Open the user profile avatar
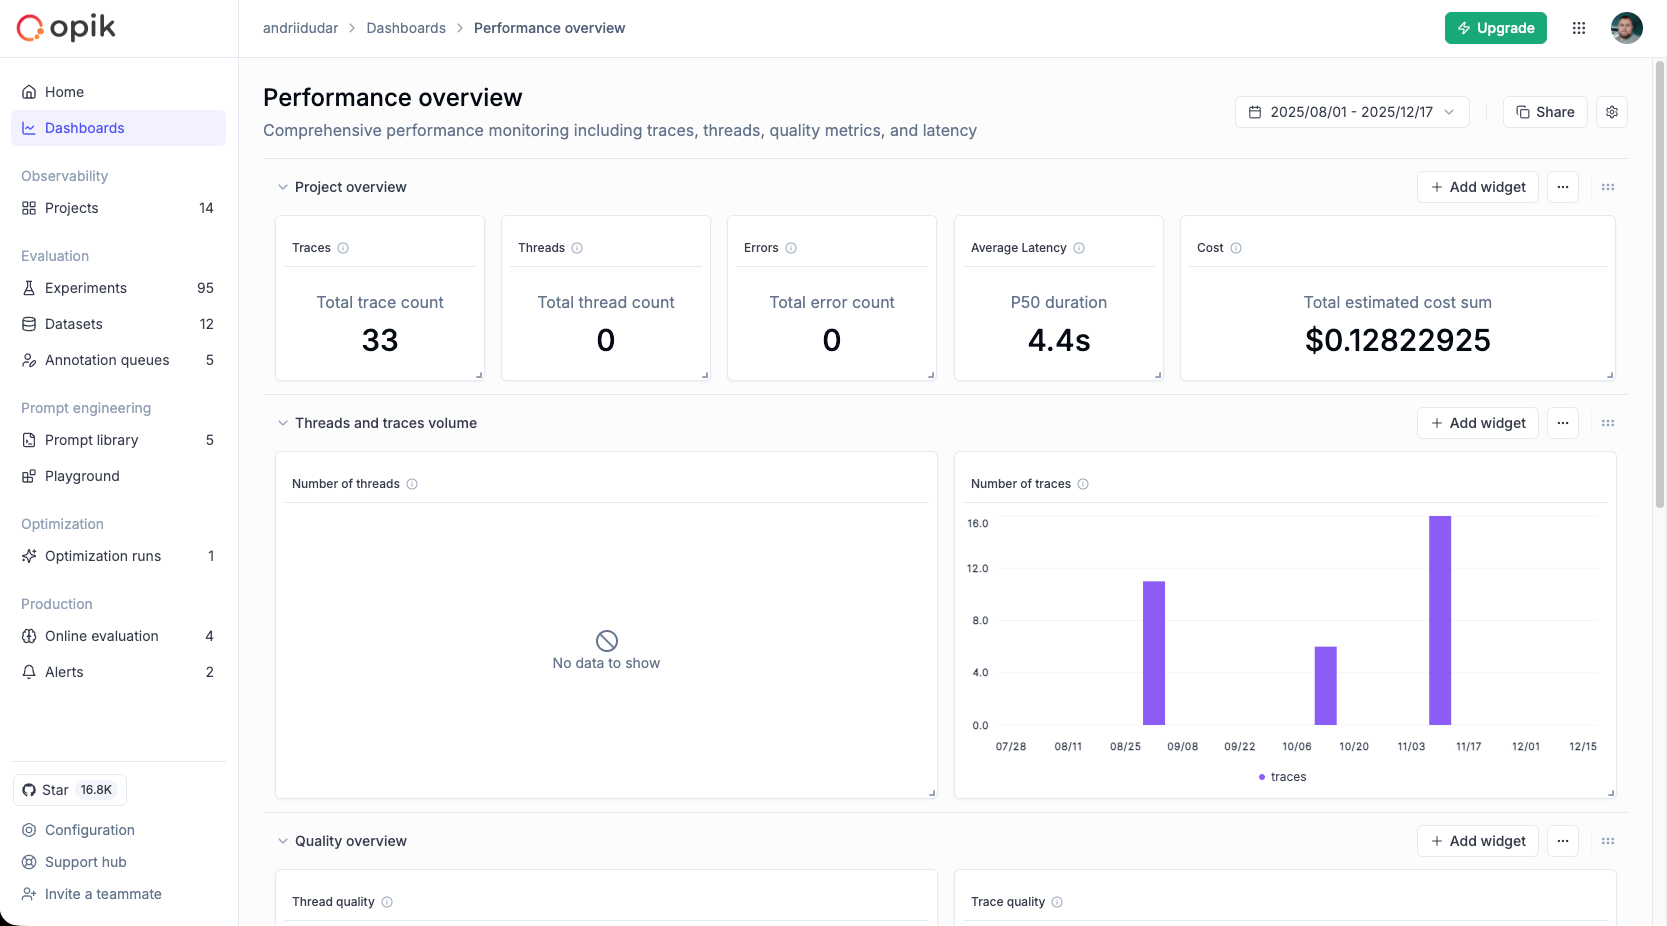Viewport: 1667px width, 926px height. (x=1626, y=28)
